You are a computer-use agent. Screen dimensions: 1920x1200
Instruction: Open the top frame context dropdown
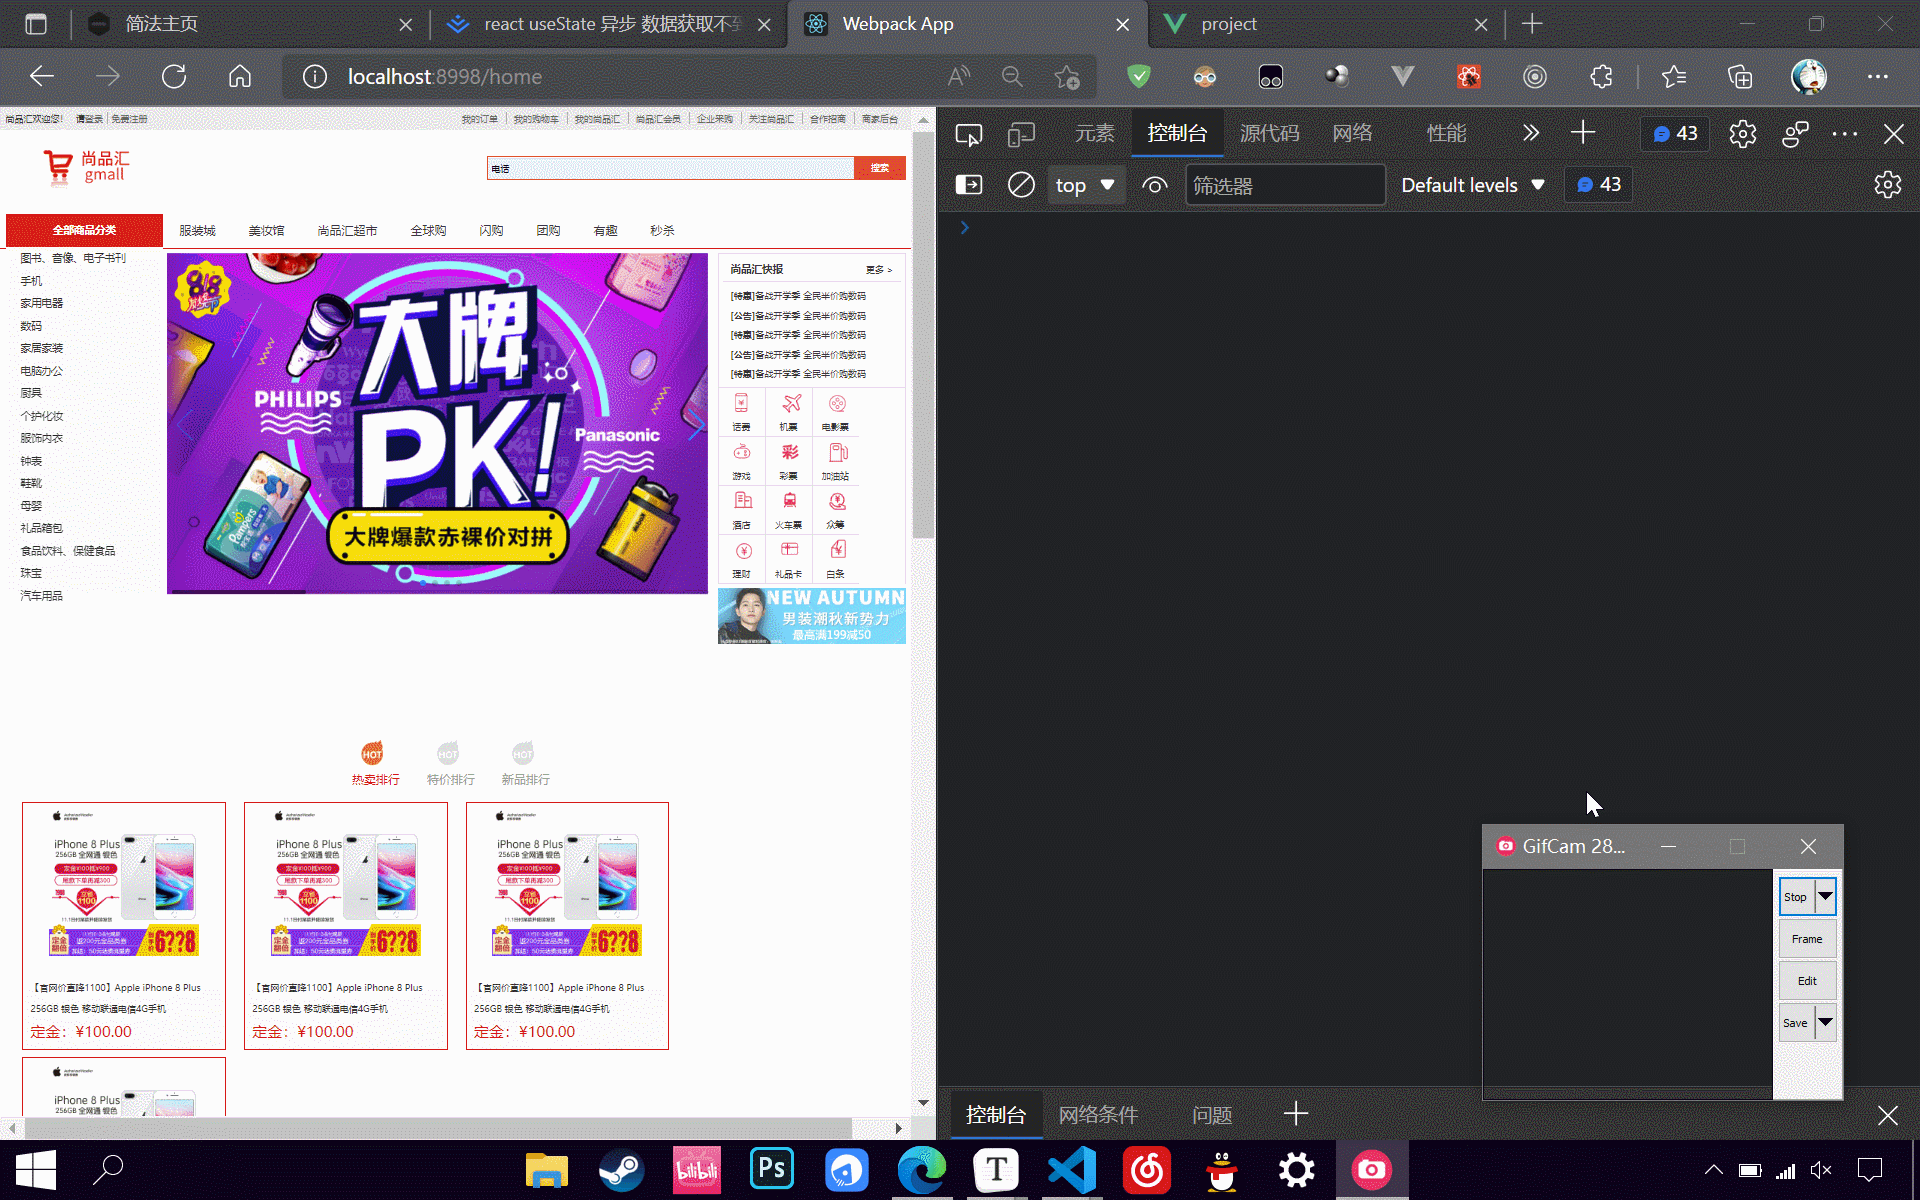coord(1085,184)
